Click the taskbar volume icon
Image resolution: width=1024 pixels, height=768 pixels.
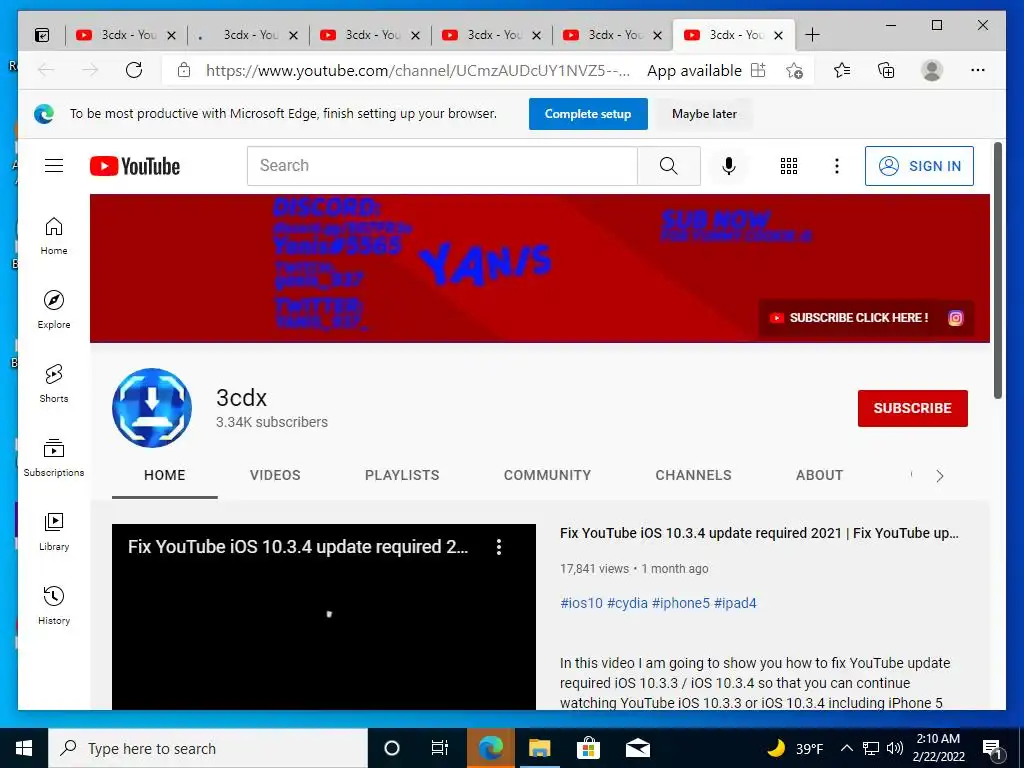pyautogui.click(x=895, y=748)
